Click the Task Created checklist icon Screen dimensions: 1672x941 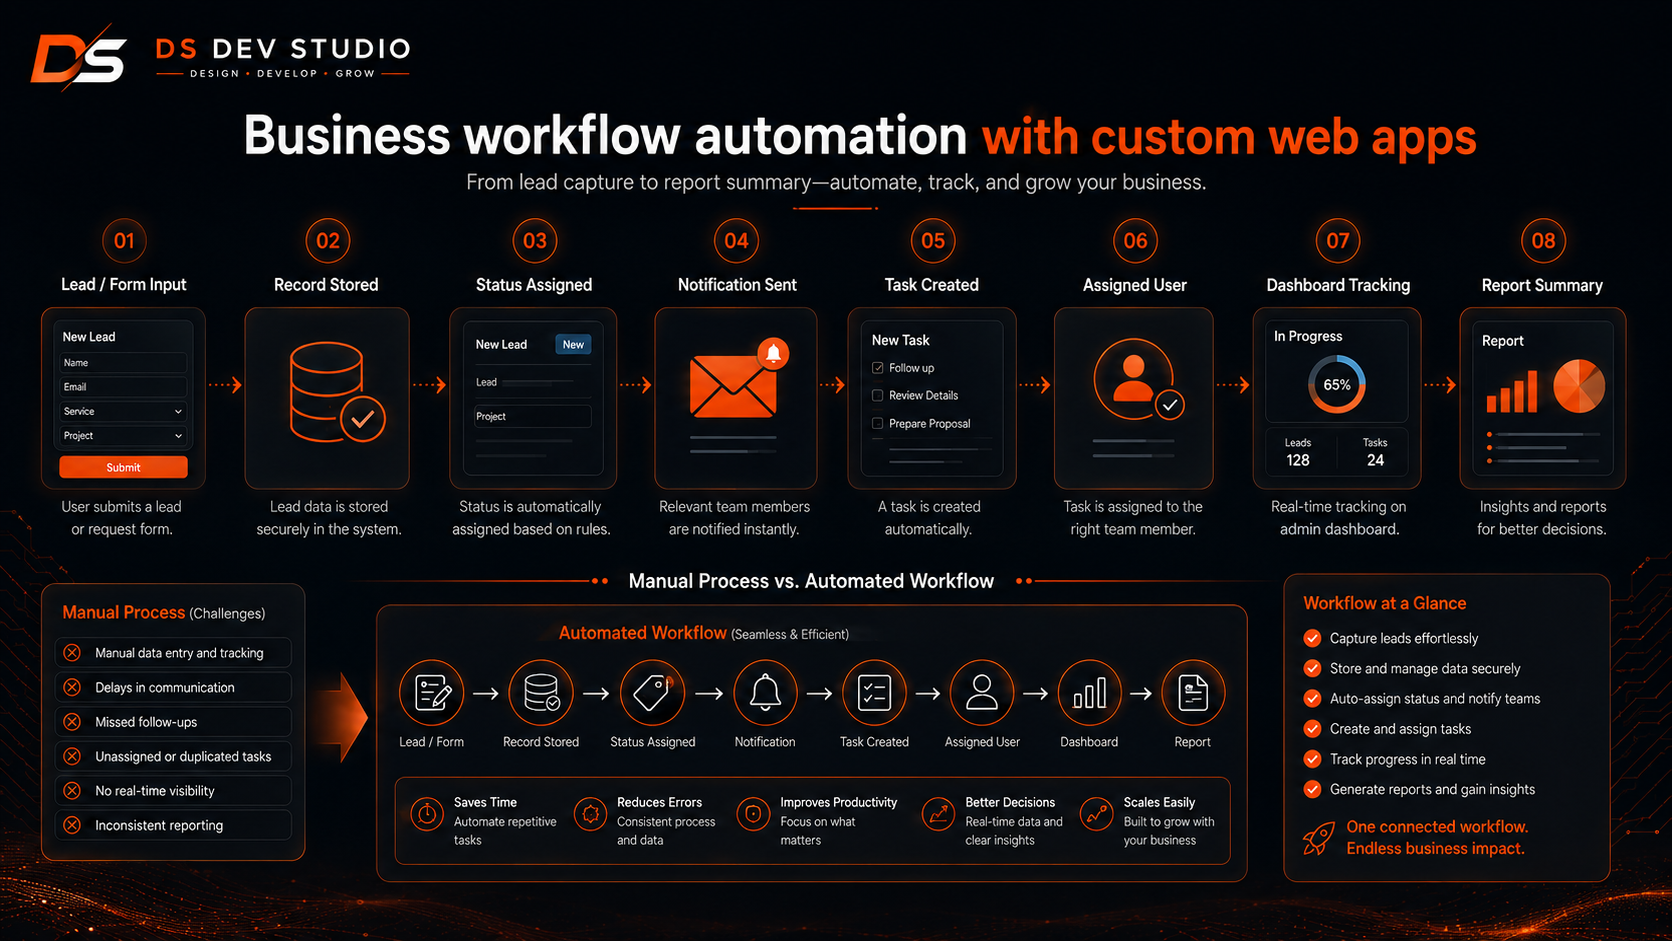874,692
